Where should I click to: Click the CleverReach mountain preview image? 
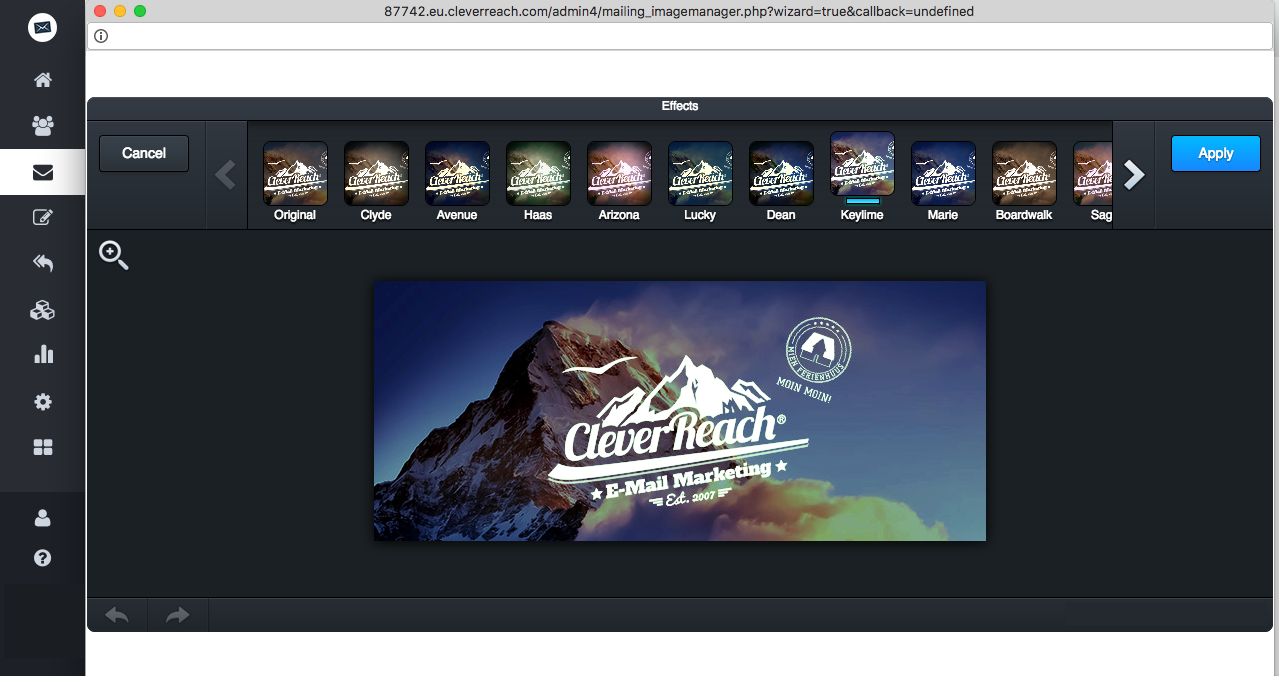tap(680, 411)
